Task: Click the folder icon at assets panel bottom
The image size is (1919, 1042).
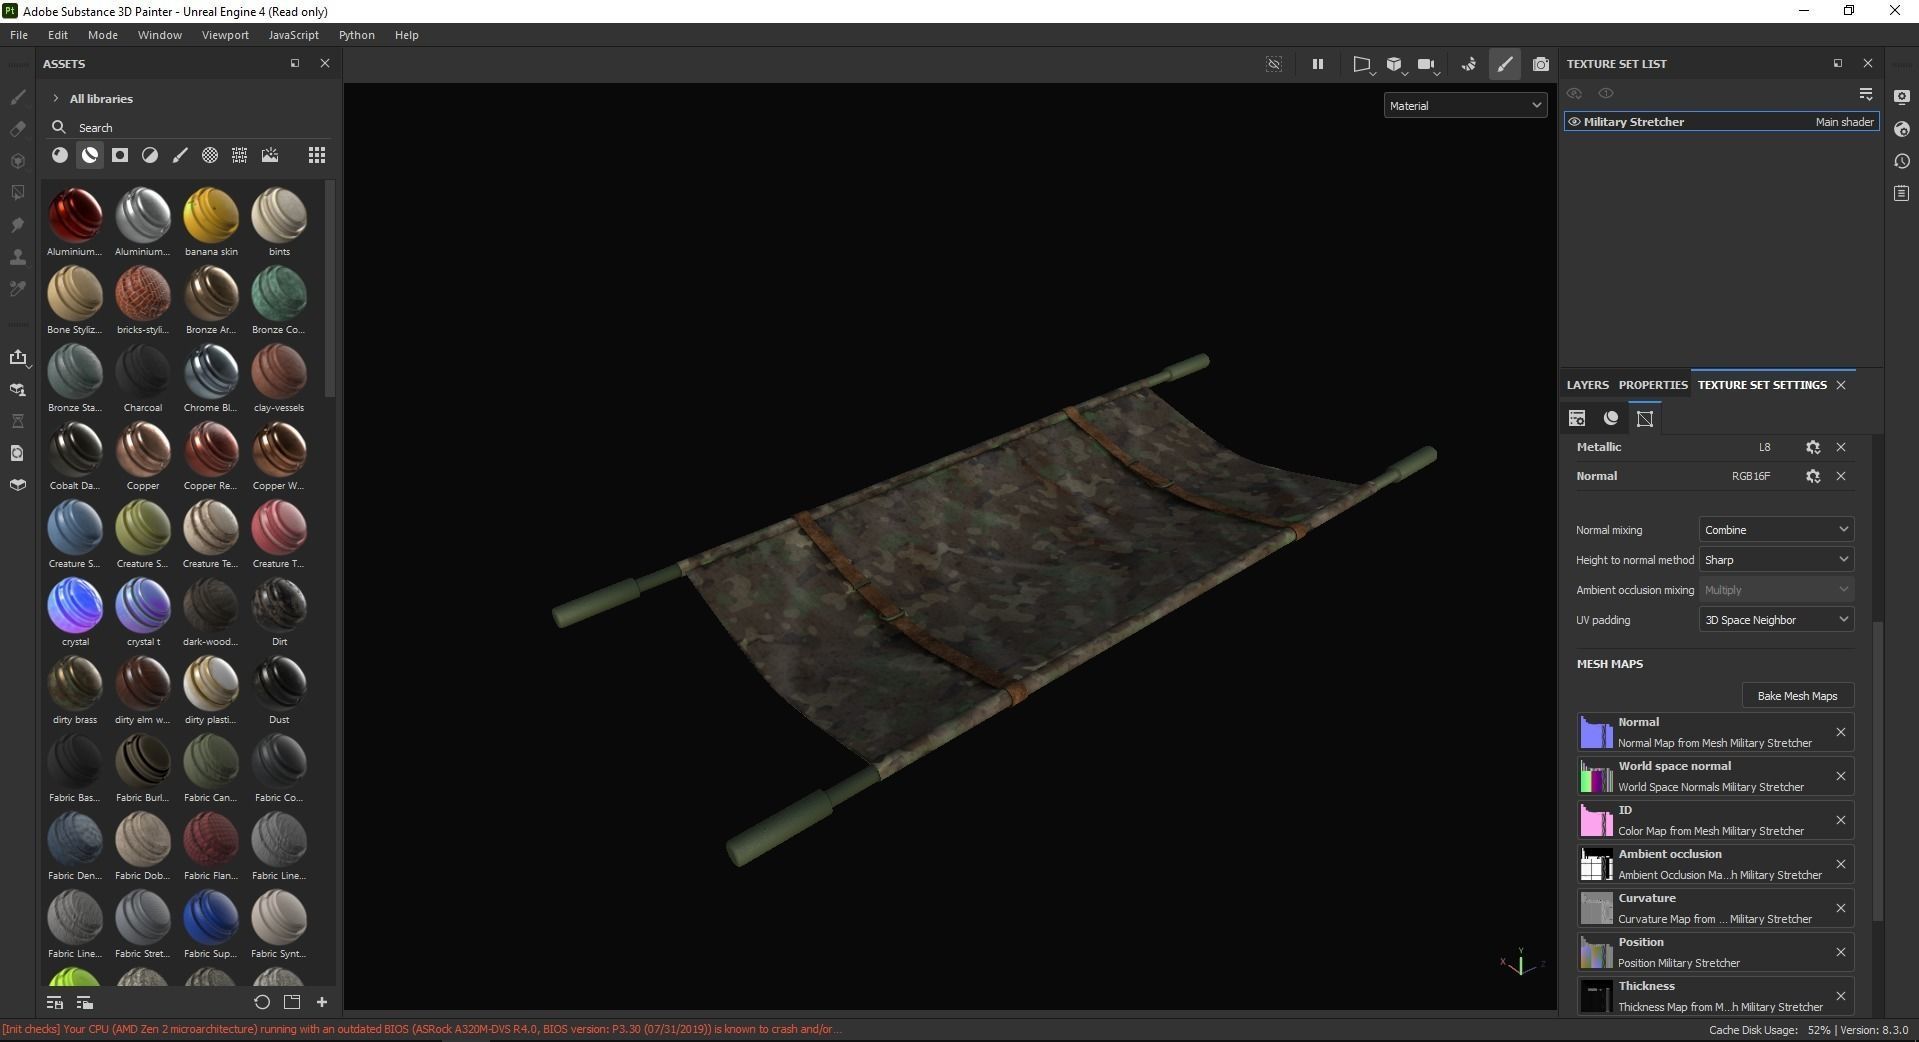Action: tap(292, 1002)
